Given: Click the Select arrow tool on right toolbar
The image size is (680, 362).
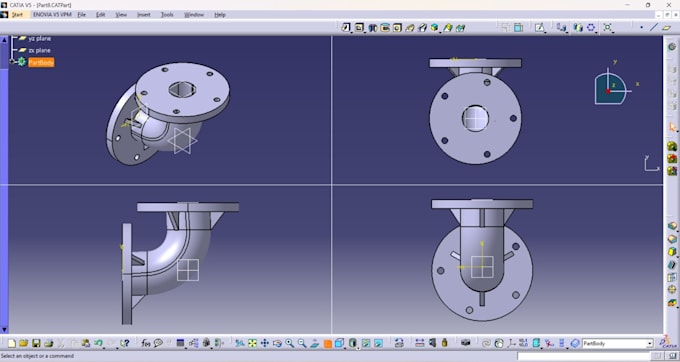Looking at the screenshot, I should 672,127.
